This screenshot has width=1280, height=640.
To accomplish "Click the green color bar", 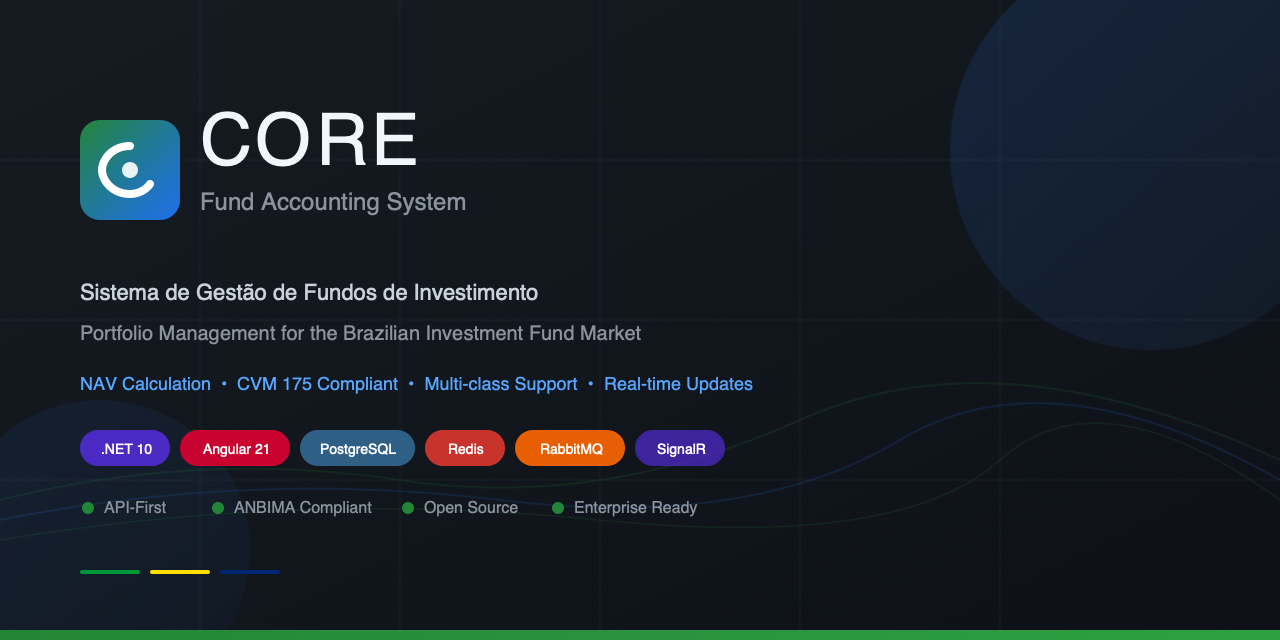I will point(109,571).
